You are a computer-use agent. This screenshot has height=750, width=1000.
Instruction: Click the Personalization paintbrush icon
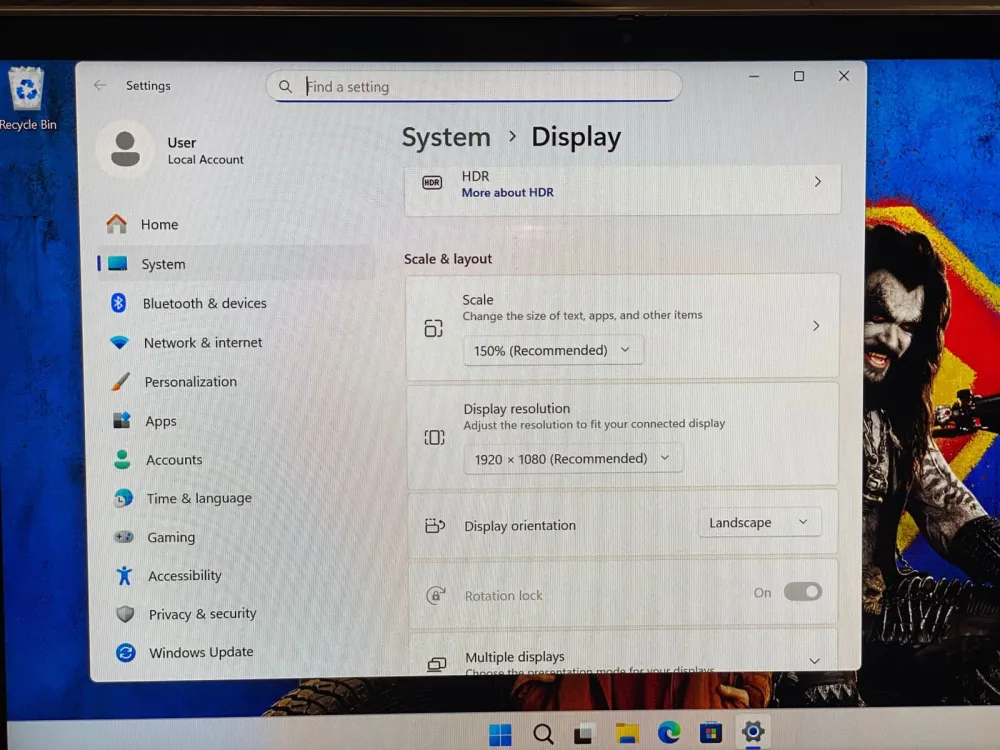click(x=121, y=381)
